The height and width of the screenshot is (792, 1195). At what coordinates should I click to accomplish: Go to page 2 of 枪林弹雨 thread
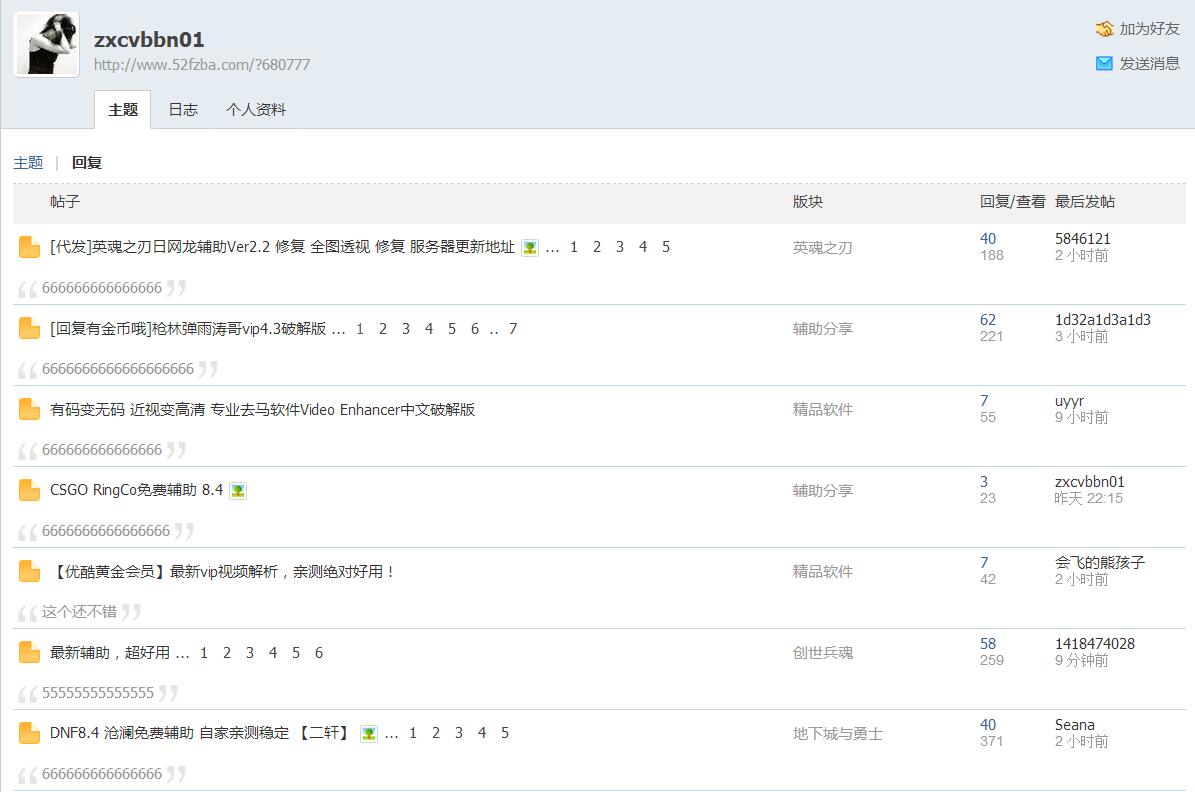(x=383, y=329)
